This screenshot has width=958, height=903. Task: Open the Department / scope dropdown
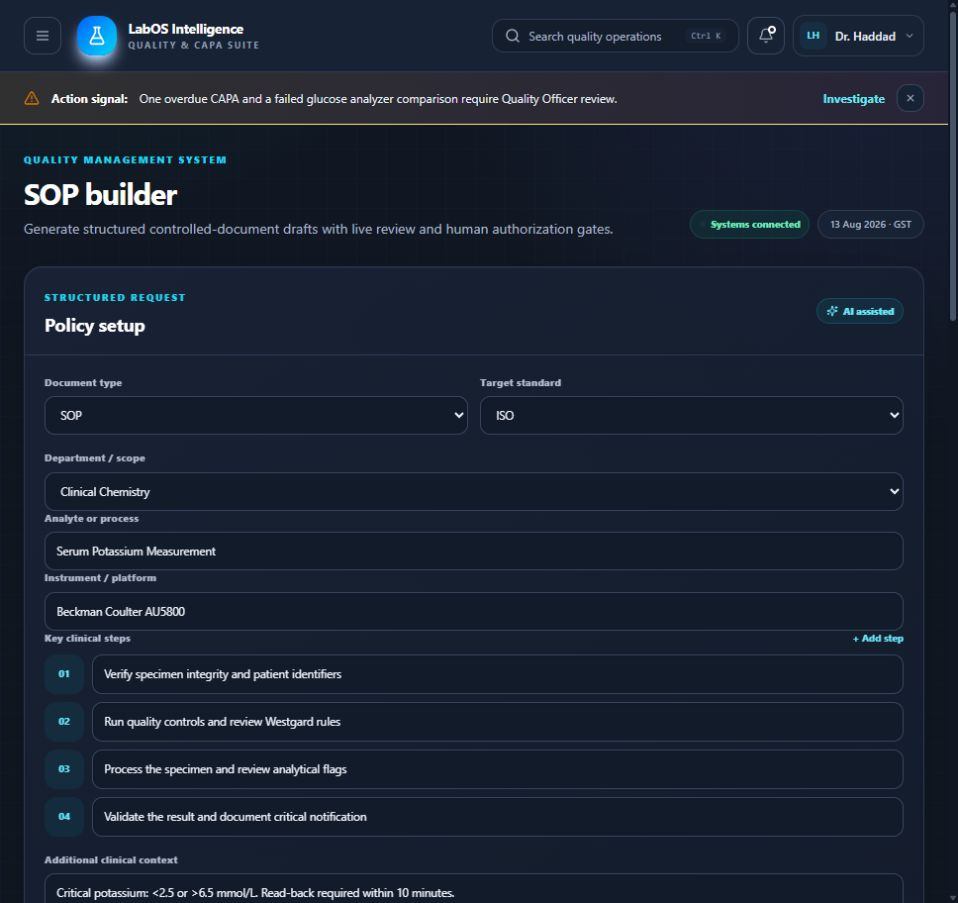(474, 492)
